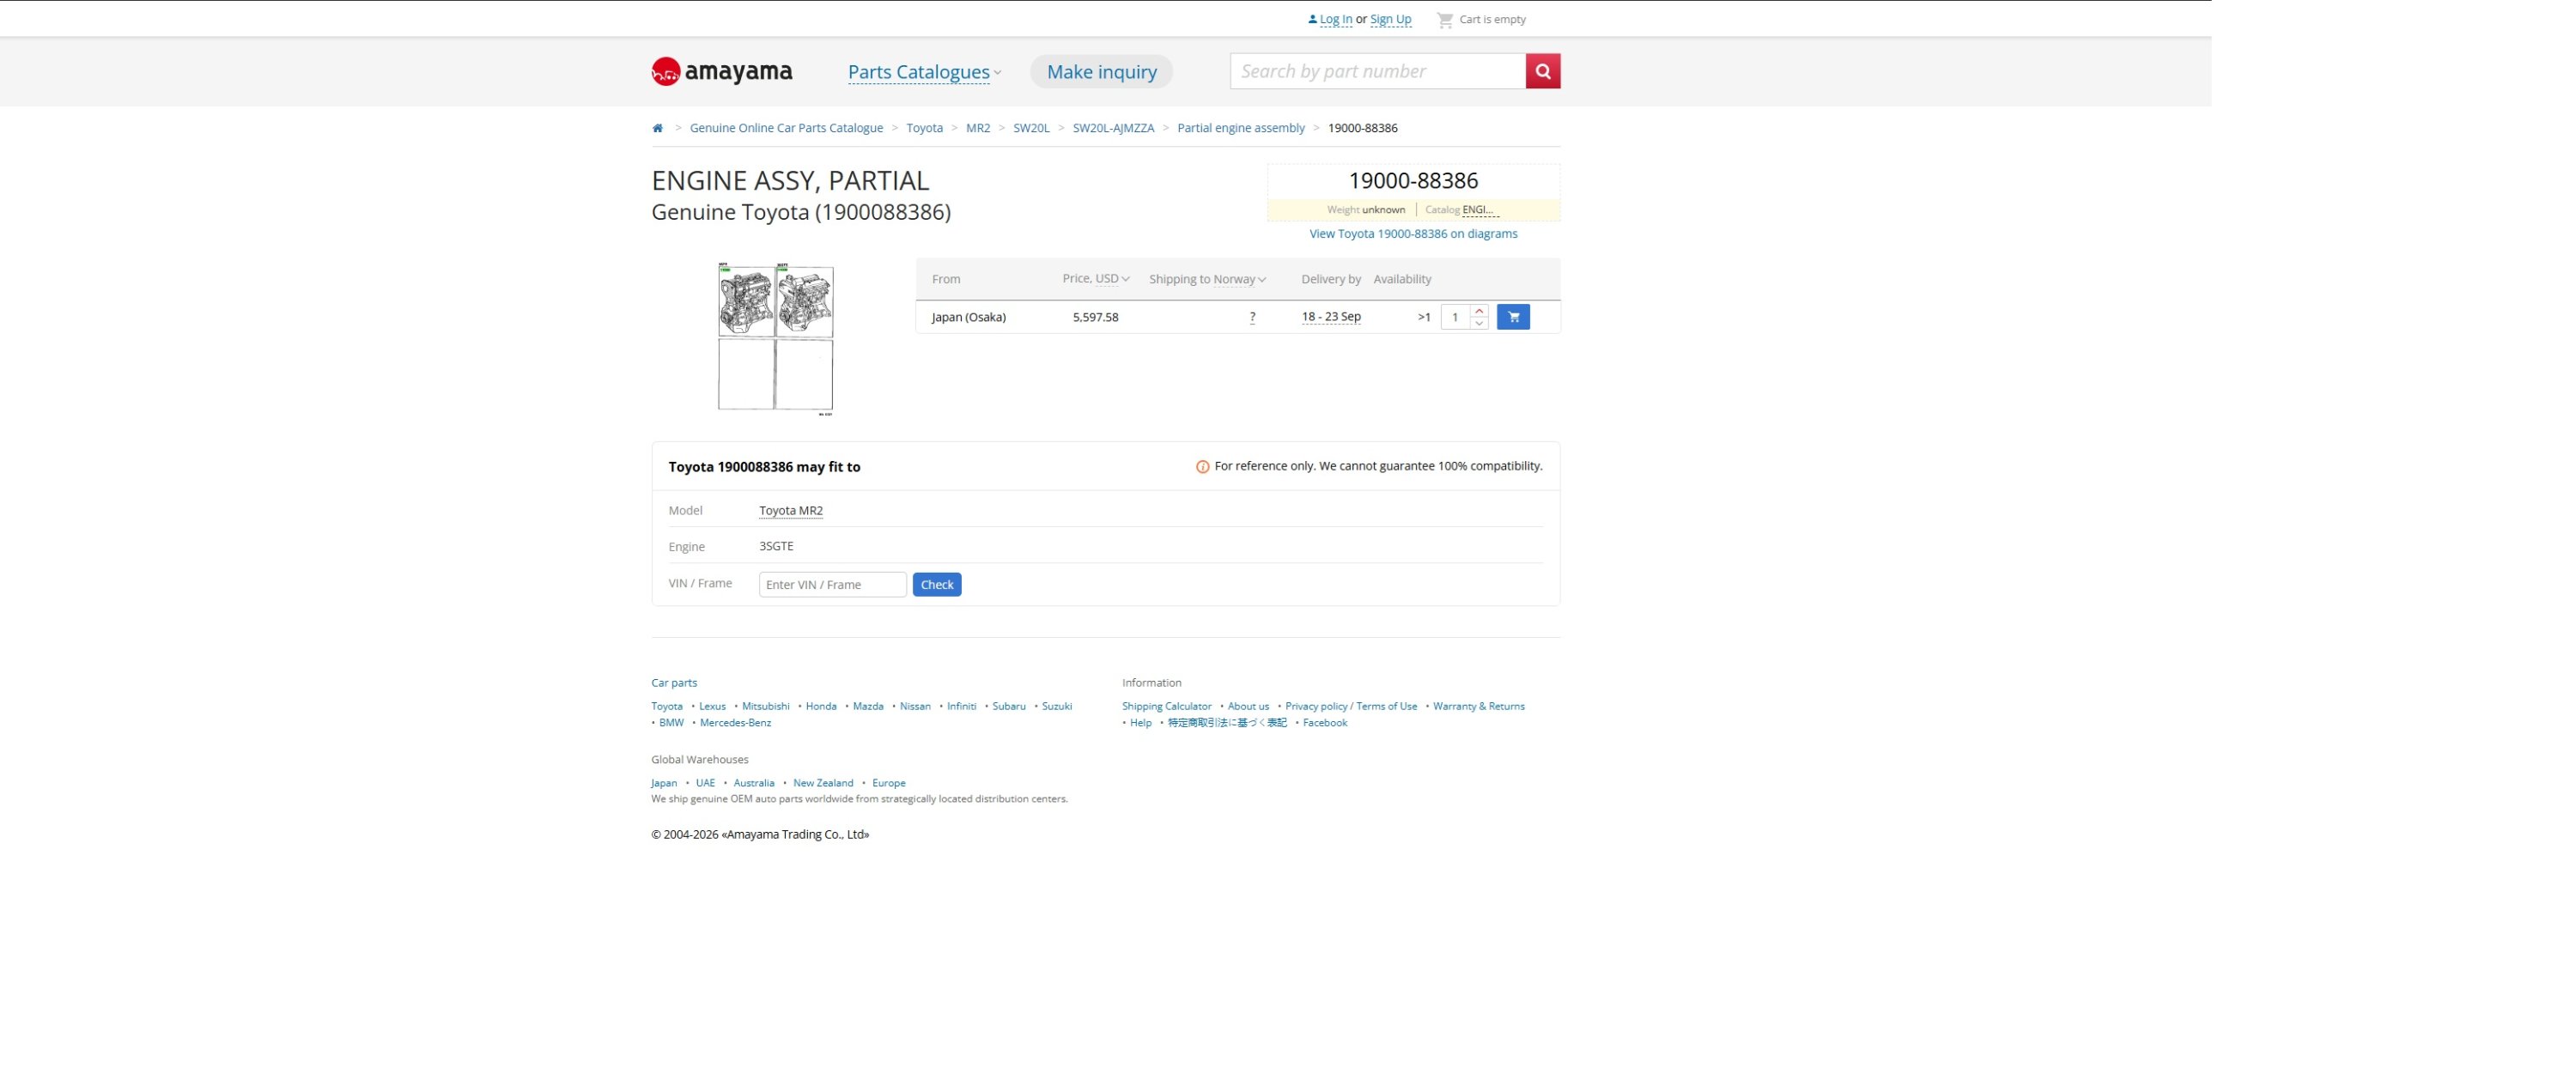
Task: Open Partial engine assembly breadcrumb
Action: tap(1240, 128)
